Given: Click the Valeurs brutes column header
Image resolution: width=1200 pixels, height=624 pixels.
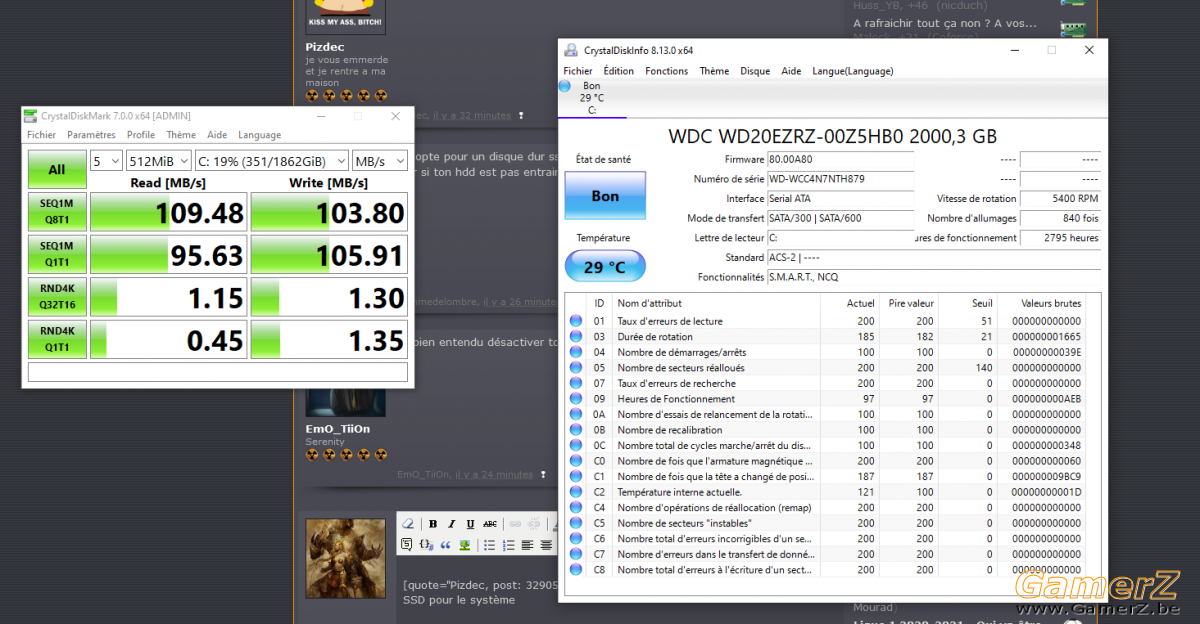Looking at the screenshot, I should point(1051,303).
